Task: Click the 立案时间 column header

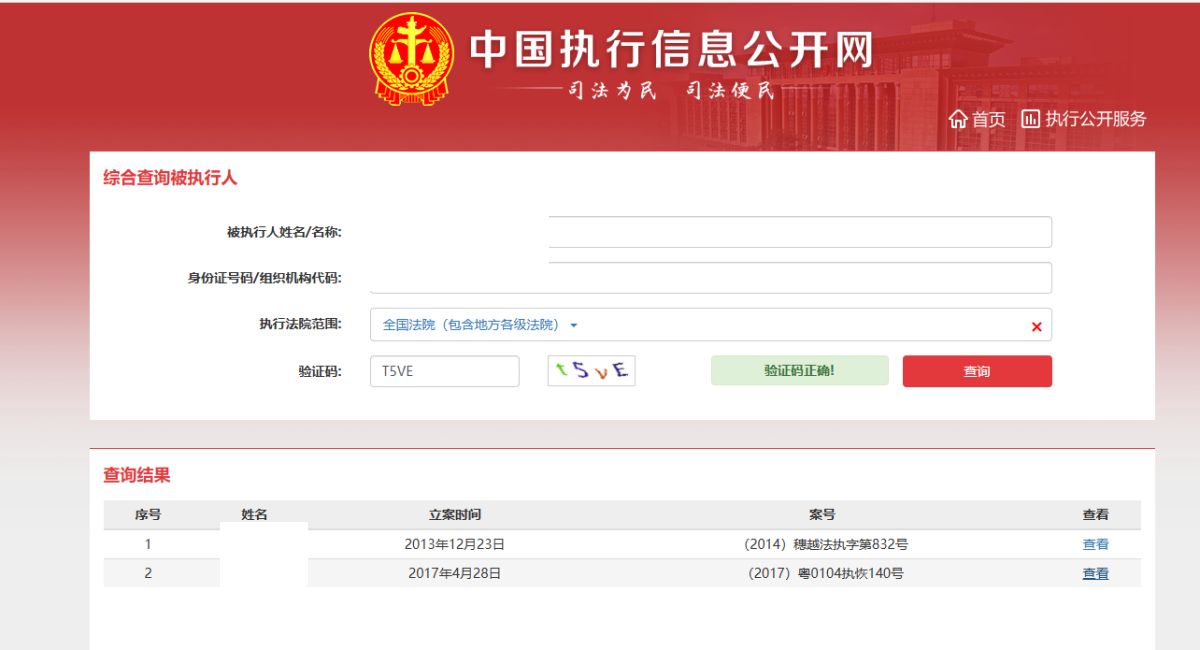Action: (455, 515)
